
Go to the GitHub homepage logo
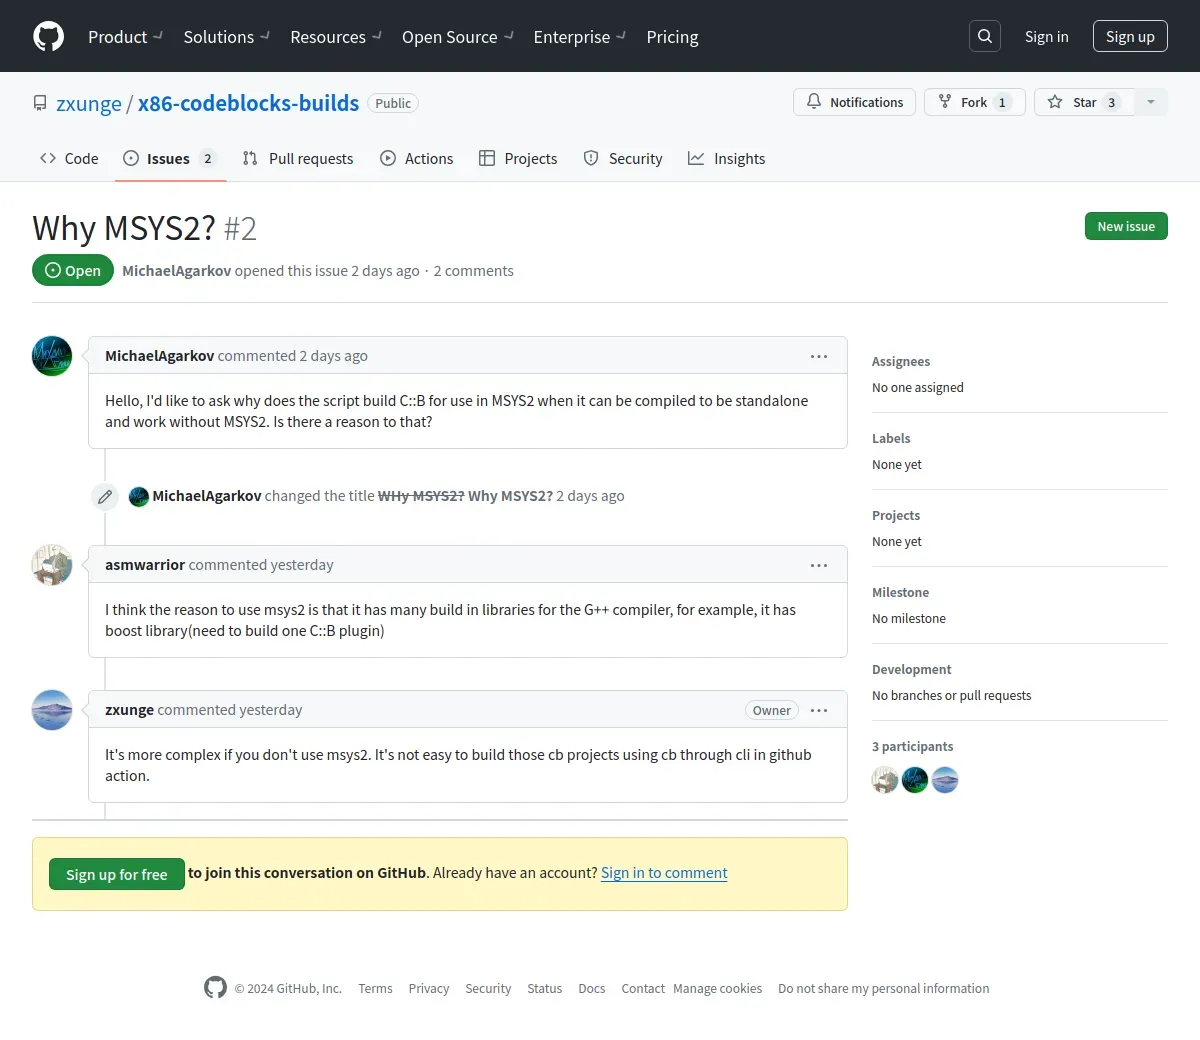coord(48,36)
